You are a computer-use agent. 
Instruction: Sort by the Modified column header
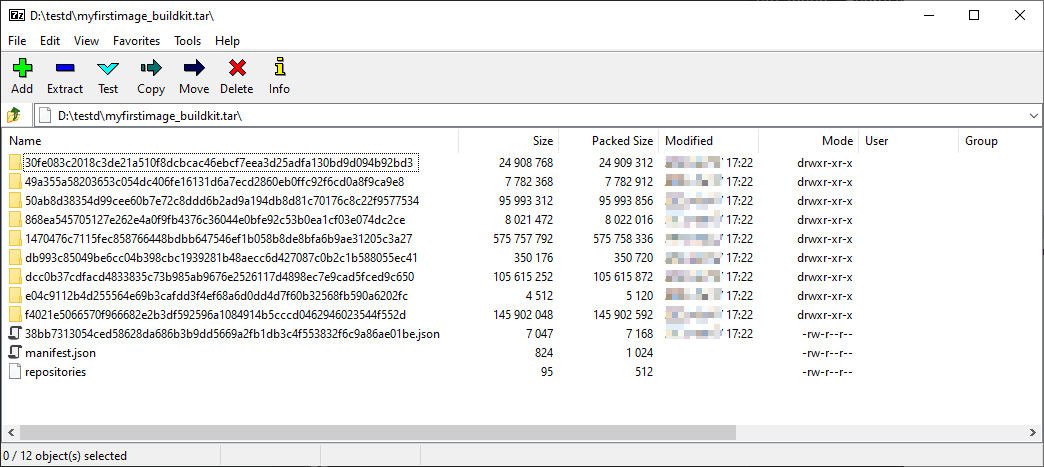point(689,141)
